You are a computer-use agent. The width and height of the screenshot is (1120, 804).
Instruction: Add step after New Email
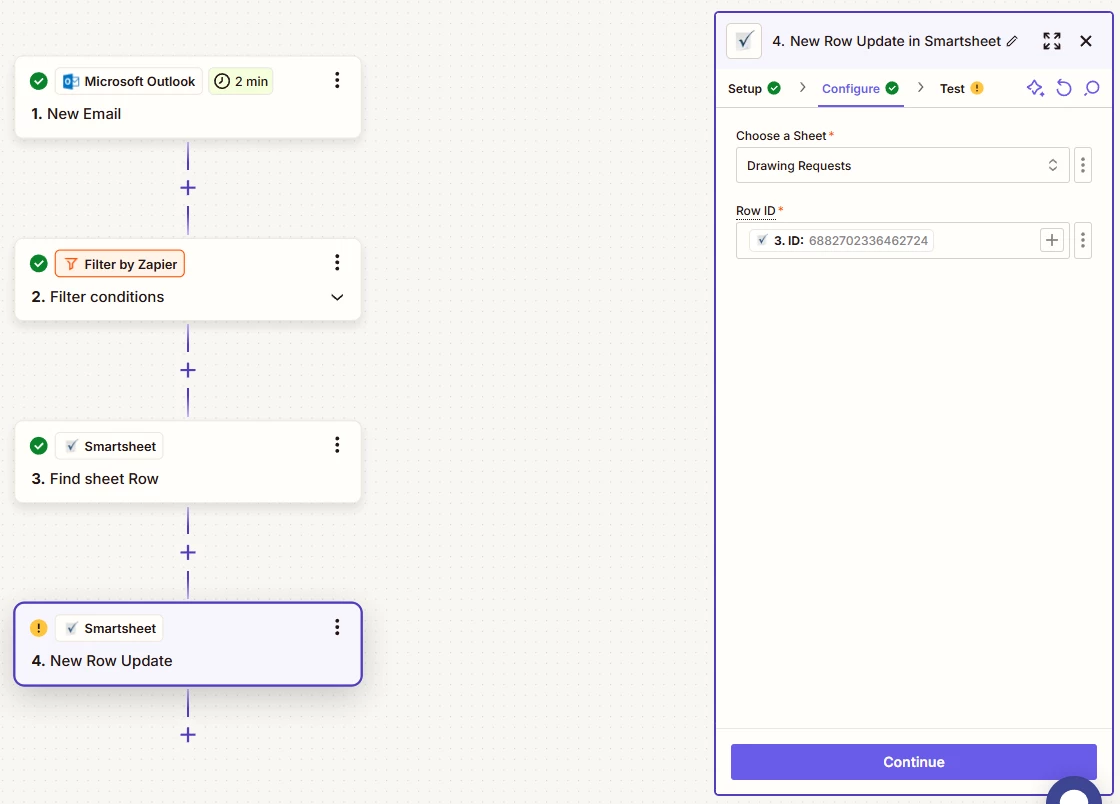click(188, 188)
